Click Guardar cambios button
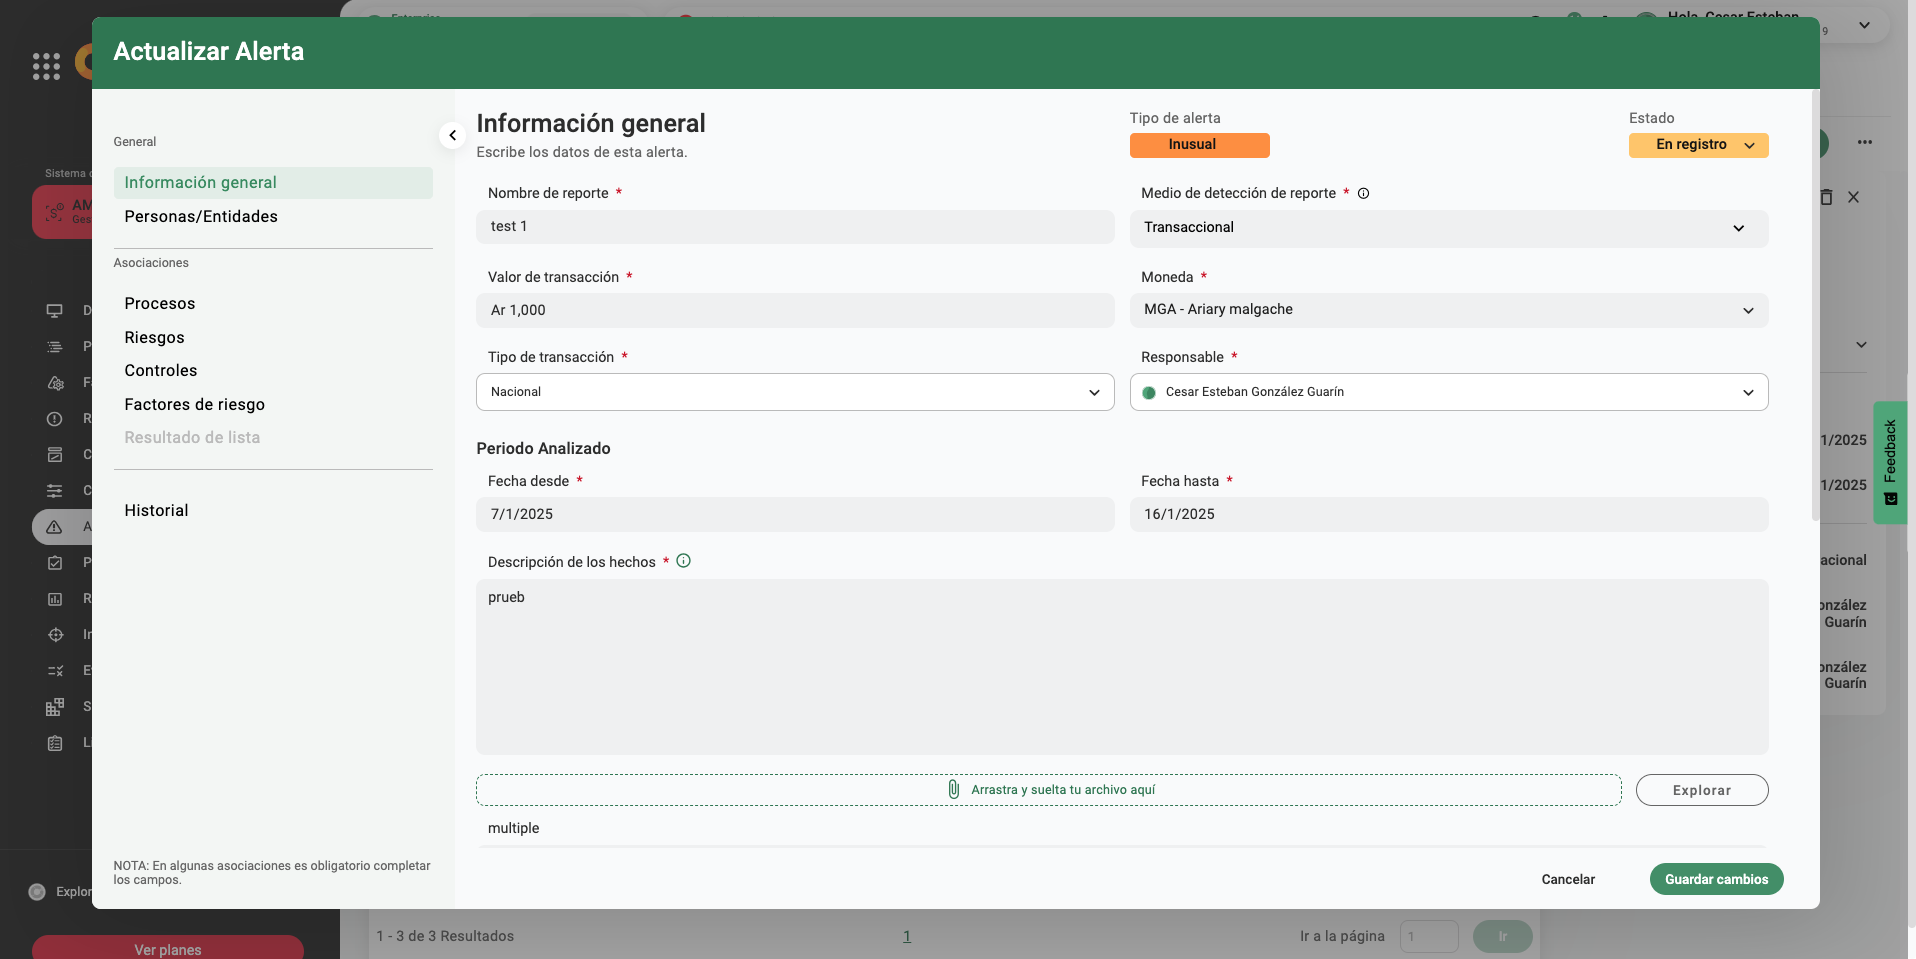The height and width of the screenshot is (959, 1916). click(1716, 879)
